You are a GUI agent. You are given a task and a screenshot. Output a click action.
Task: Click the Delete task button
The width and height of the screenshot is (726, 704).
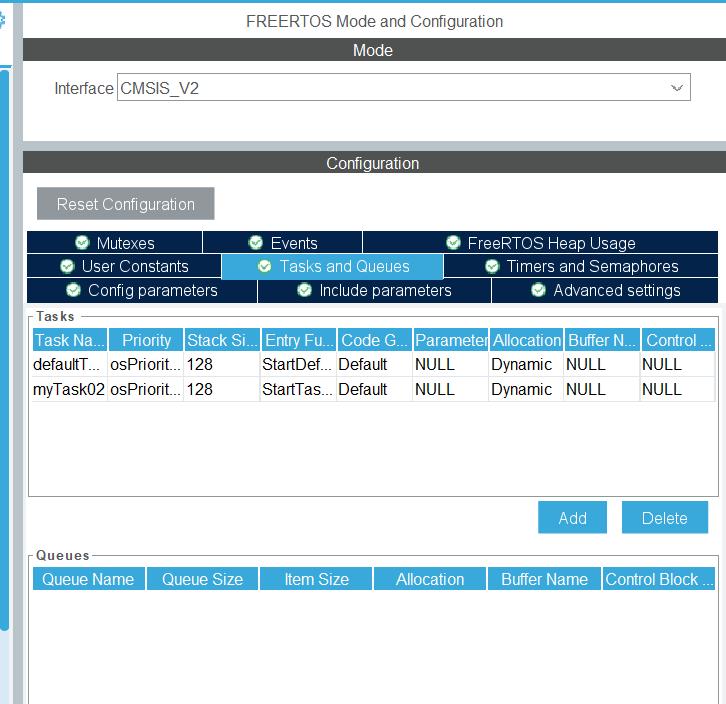pos(664,517)
